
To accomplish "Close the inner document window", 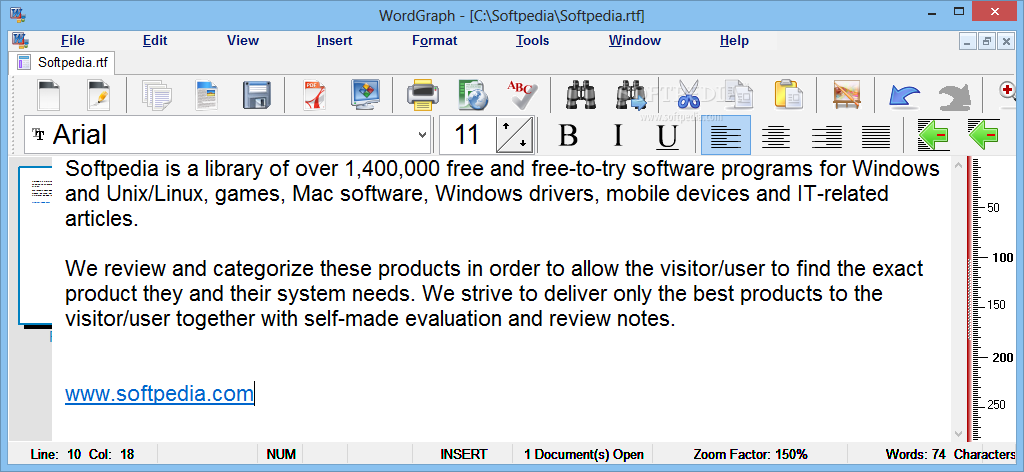I will 1006,41.
